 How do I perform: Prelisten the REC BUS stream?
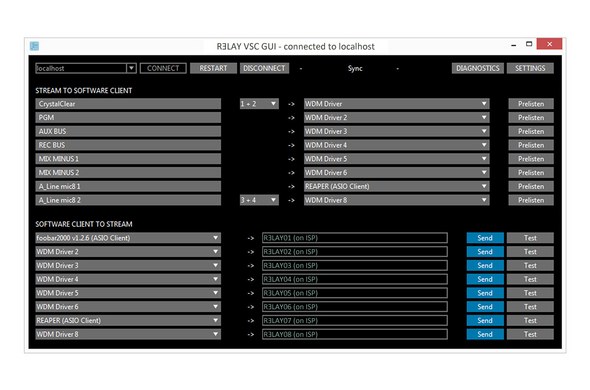531,145
